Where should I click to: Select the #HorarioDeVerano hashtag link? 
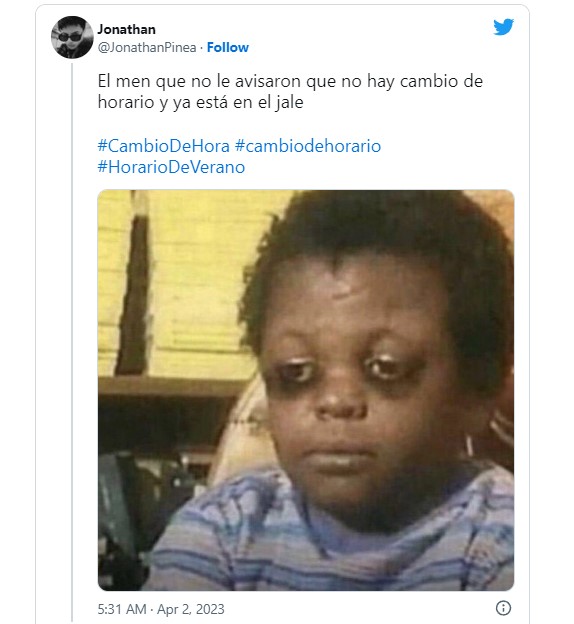pyautogui.click(x=171, y=167)
